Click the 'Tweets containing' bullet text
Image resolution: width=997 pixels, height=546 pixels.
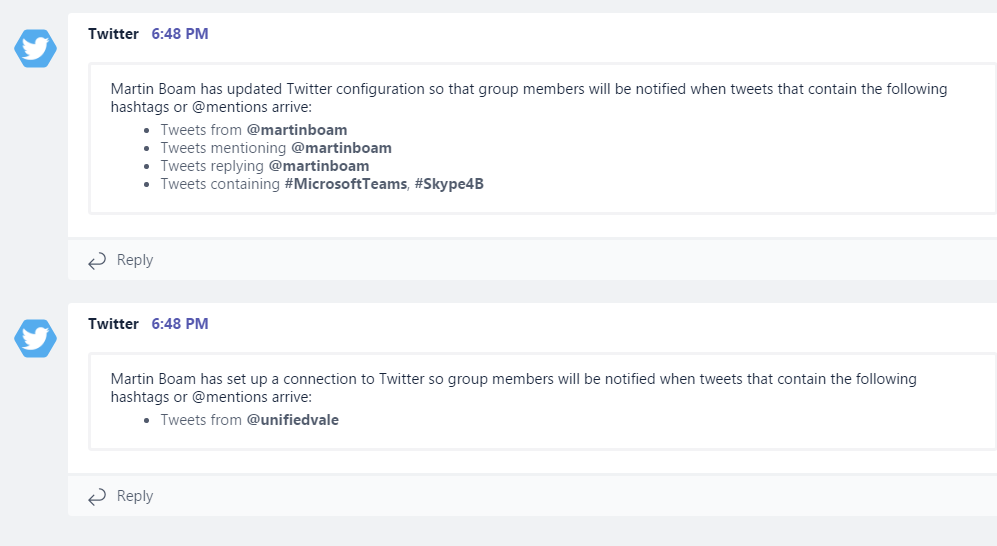point(220,184)
